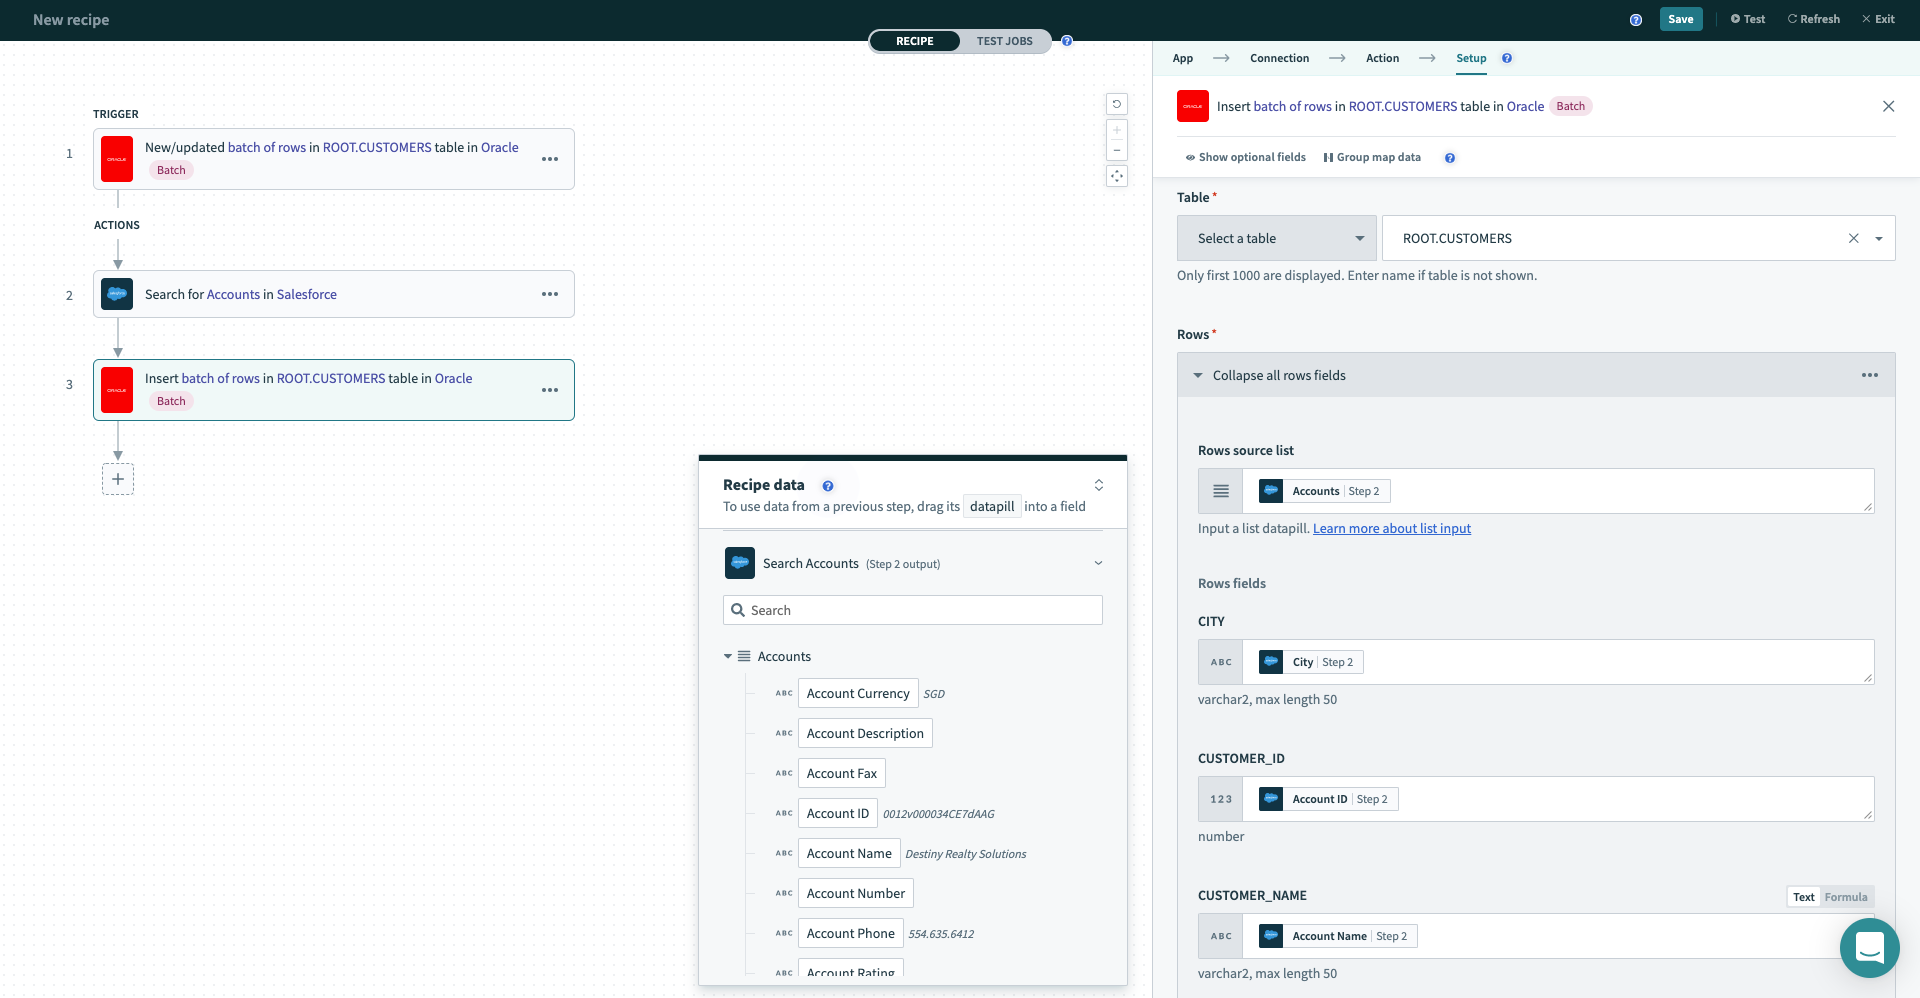The width and height of the screenshot is (1920, 998).
Task: Toggle CUSTOMER_NAME field to Formula mode
Action: coord(1845,897)
